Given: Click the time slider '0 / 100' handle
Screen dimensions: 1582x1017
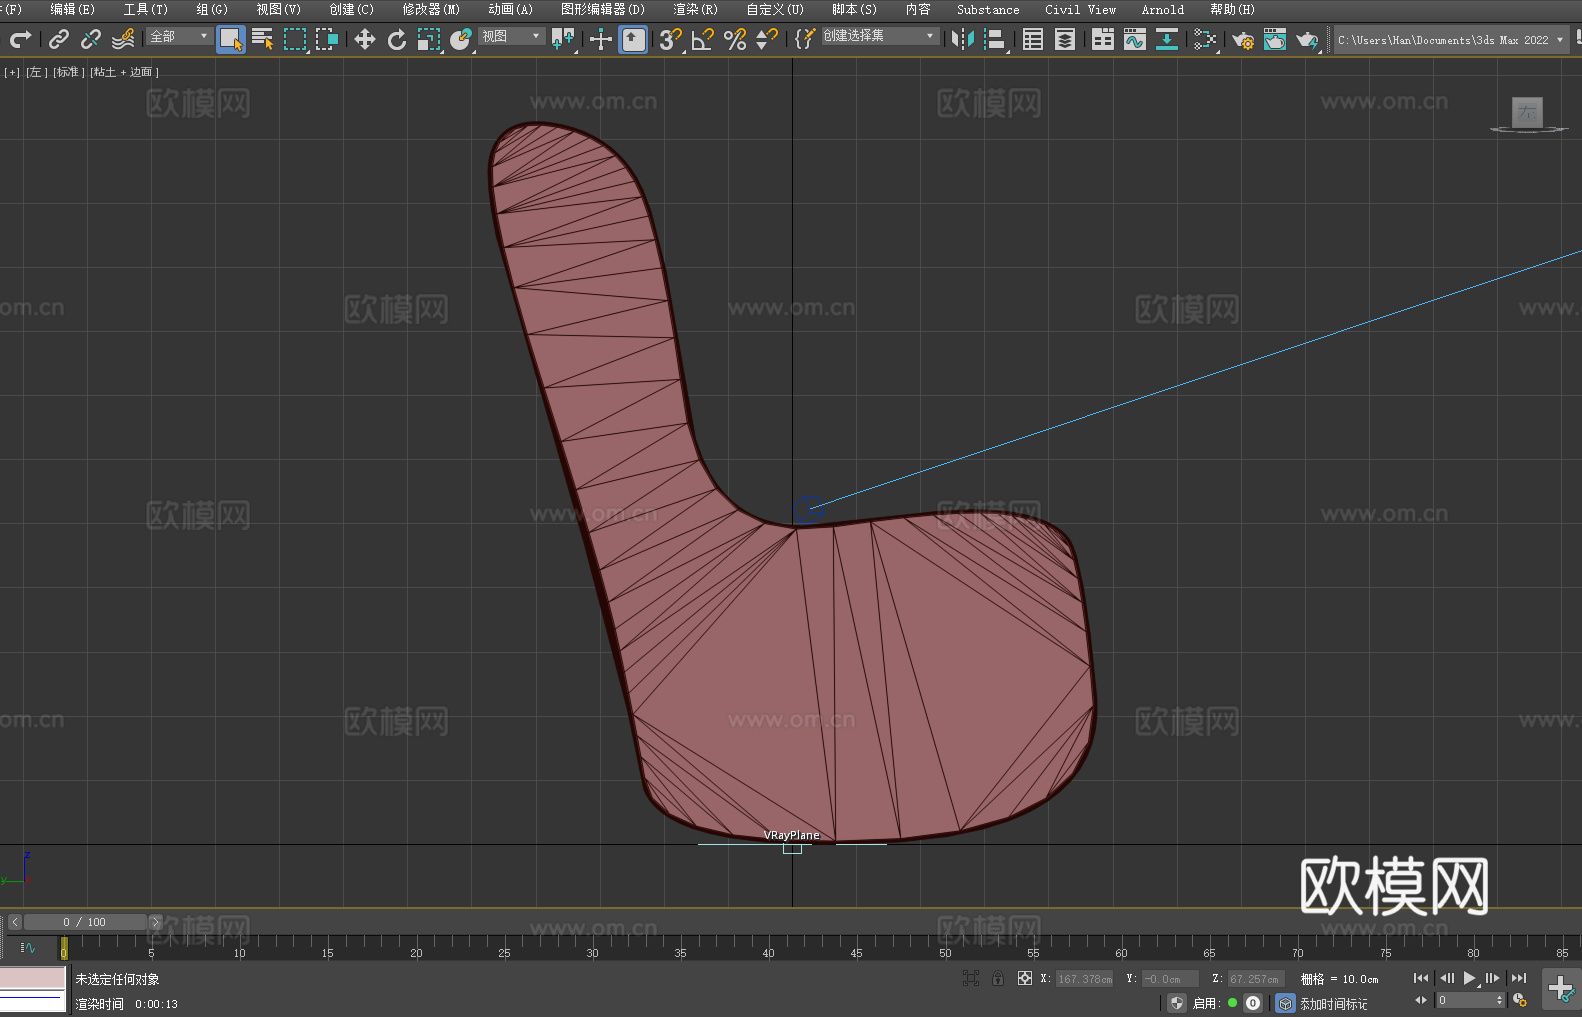Looking at the screenshot, I should coord(85,922).
